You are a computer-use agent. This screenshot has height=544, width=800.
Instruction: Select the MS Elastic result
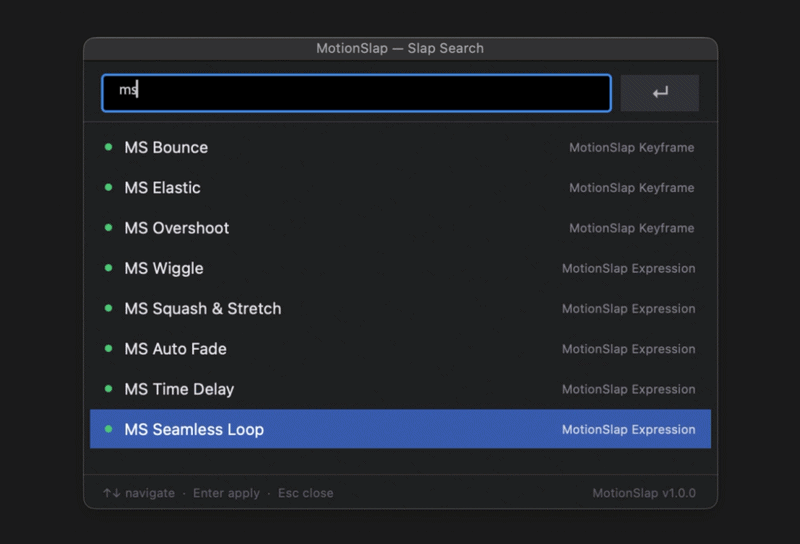tap(401, 188)
